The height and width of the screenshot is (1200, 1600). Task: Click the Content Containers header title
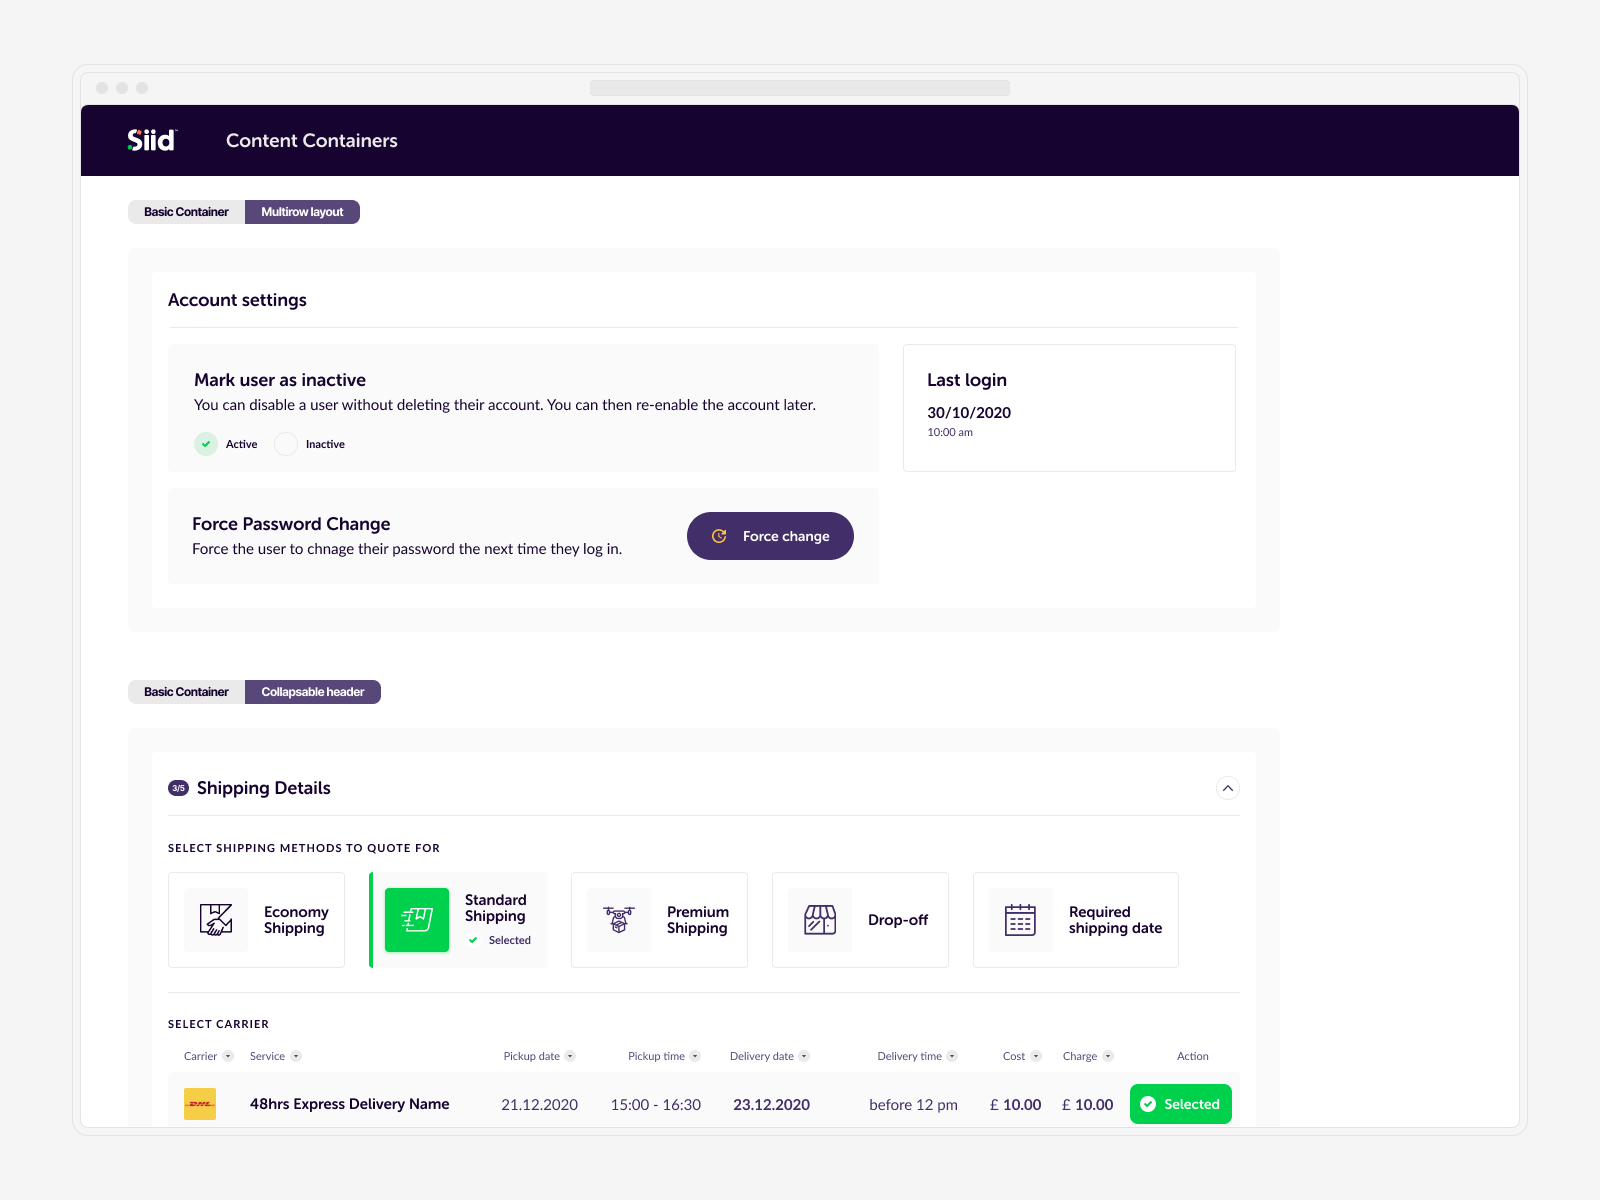[312, 141]
